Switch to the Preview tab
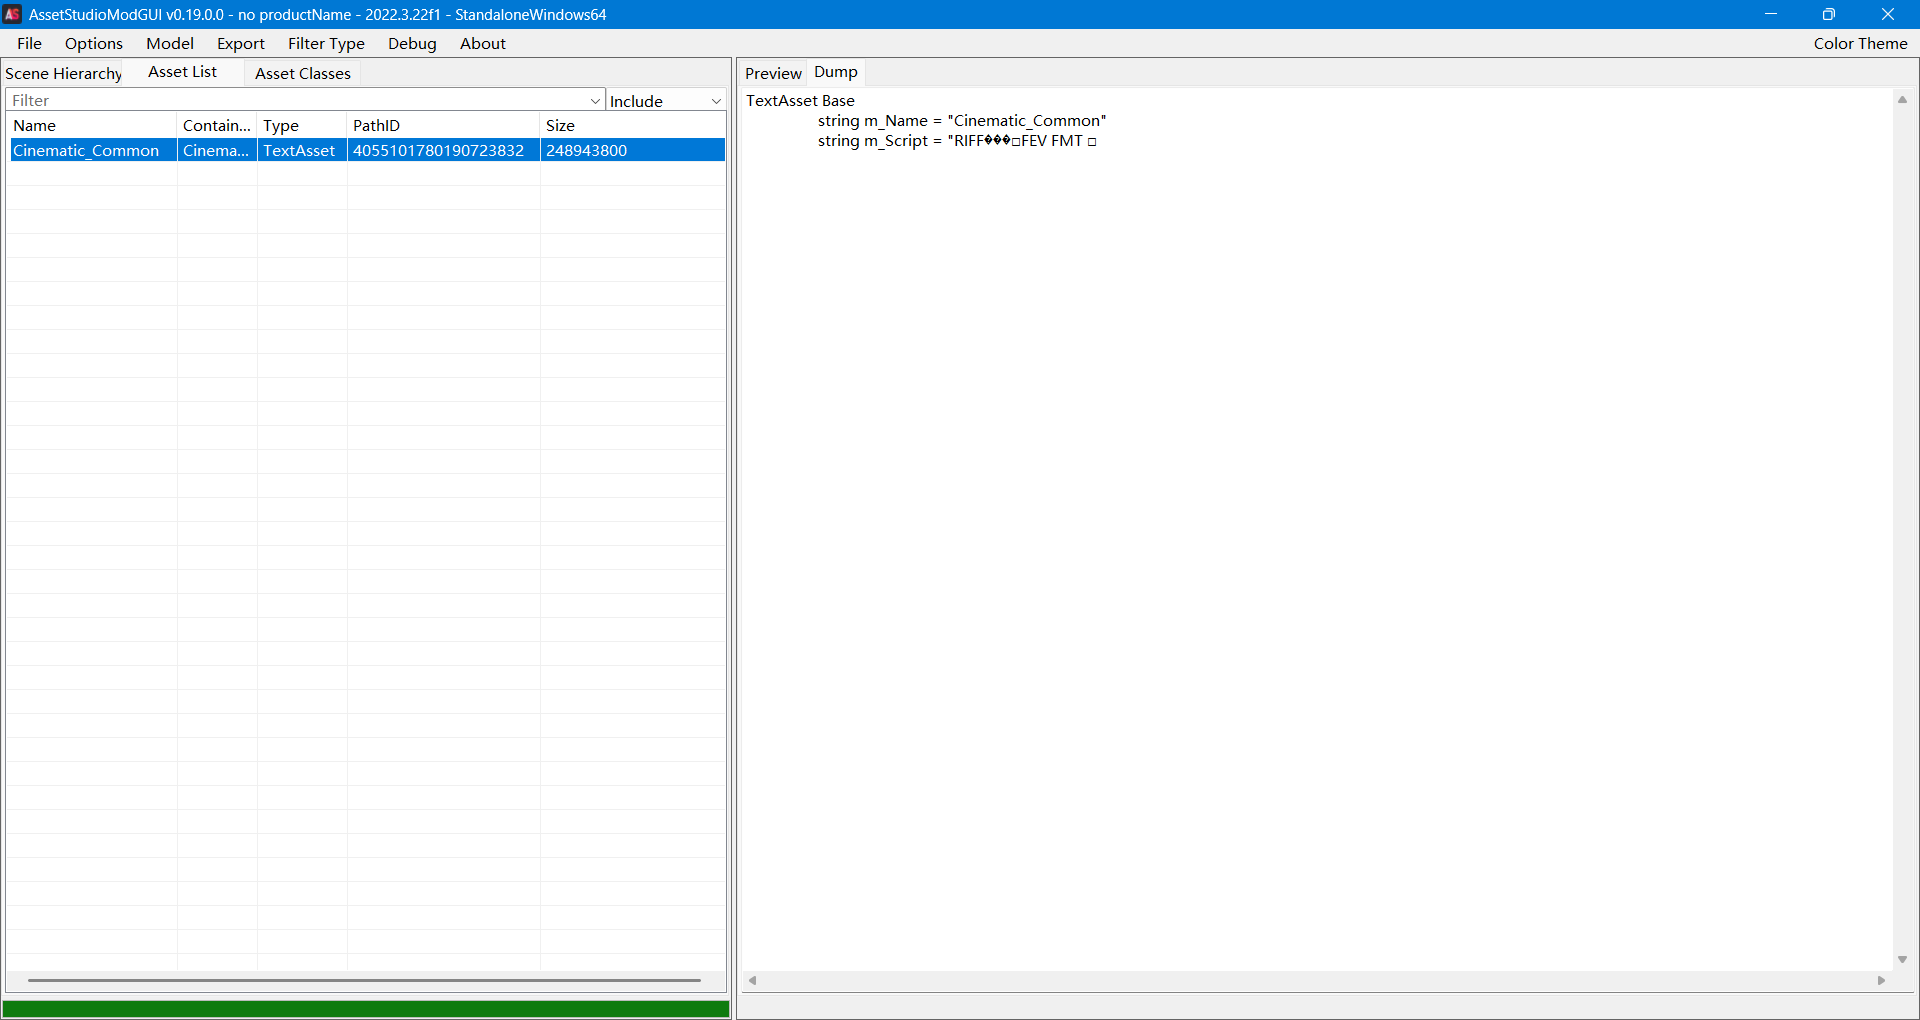Screen dimensions: 1920x1020 [772, 73]
